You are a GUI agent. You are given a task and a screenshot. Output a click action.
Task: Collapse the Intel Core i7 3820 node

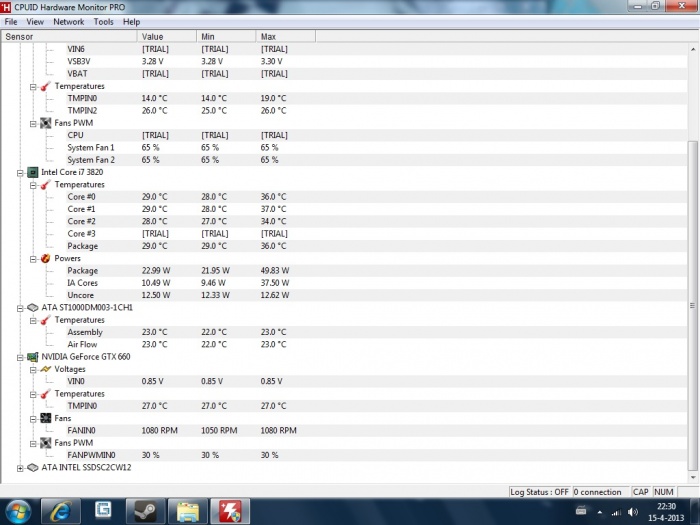[20, 173]
